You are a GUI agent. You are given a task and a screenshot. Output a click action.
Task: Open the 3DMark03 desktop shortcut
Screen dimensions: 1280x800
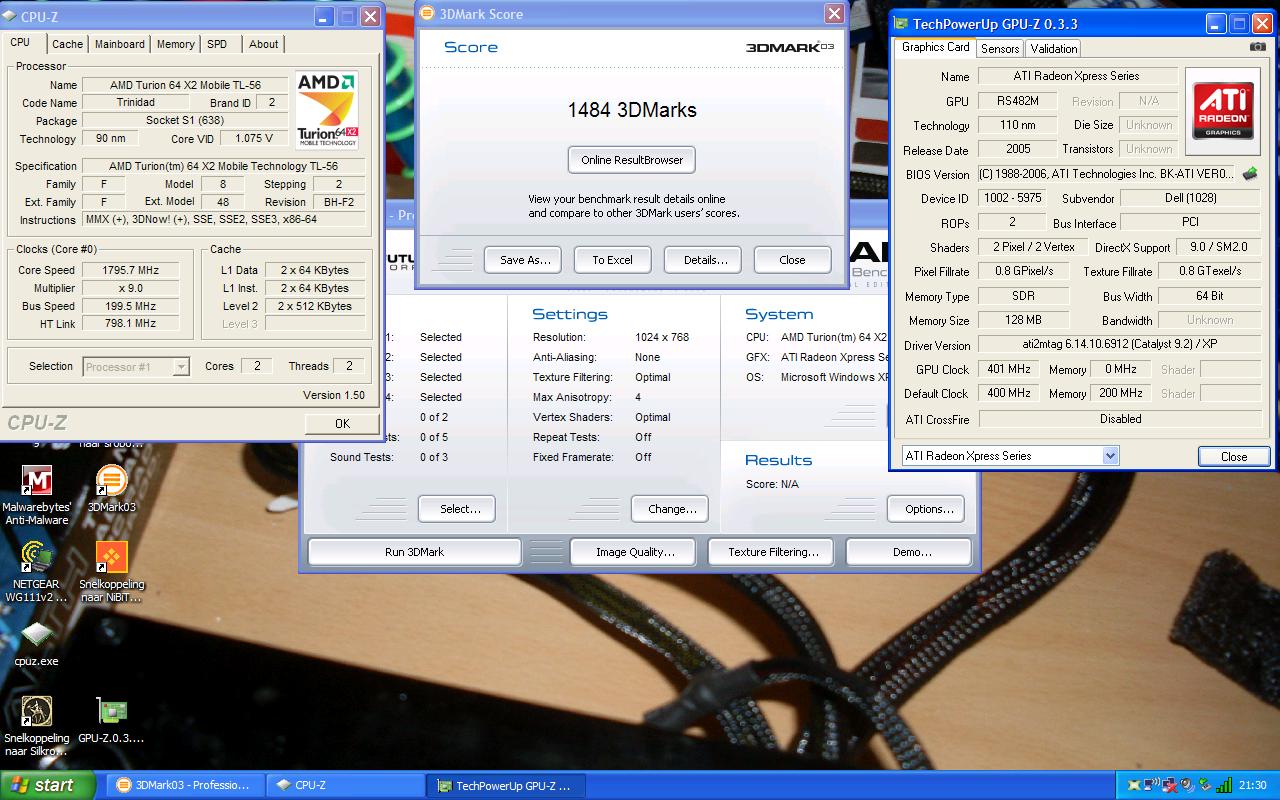[111, 490]
